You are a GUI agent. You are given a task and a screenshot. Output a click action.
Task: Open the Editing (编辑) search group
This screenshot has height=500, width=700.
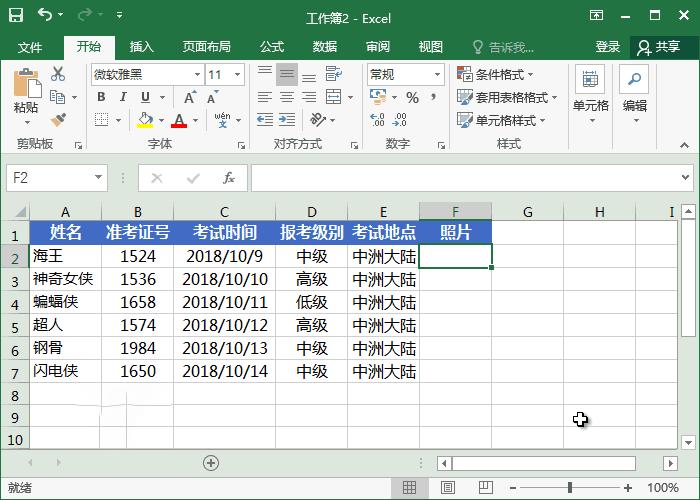click(634, 96)
